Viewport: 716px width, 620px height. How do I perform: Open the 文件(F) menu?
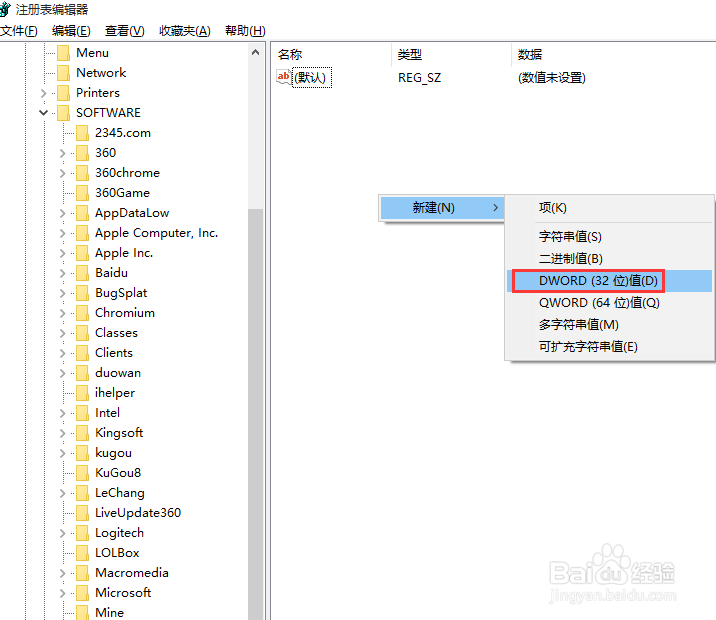(19, 31)
